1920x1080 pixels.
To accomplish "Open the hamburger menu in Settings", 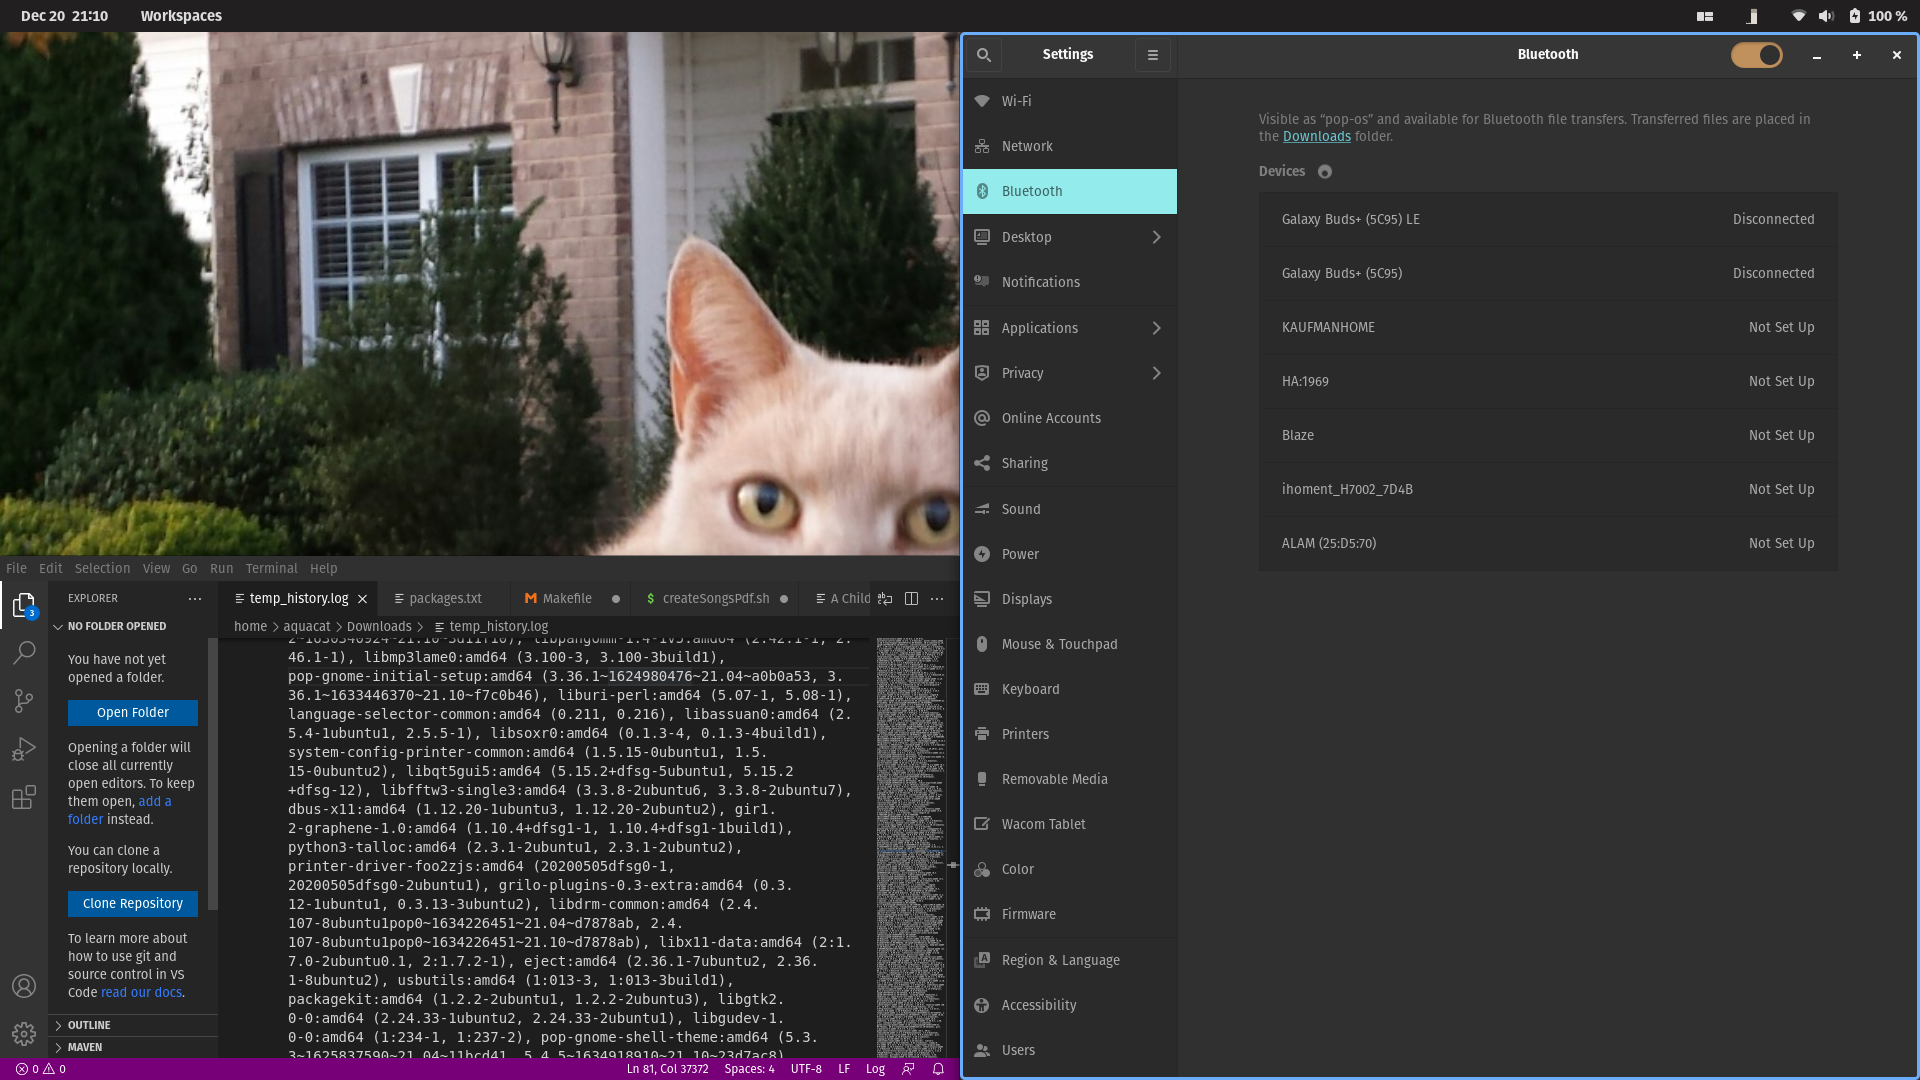I will pyautogui.click(x=1152, y=55).
